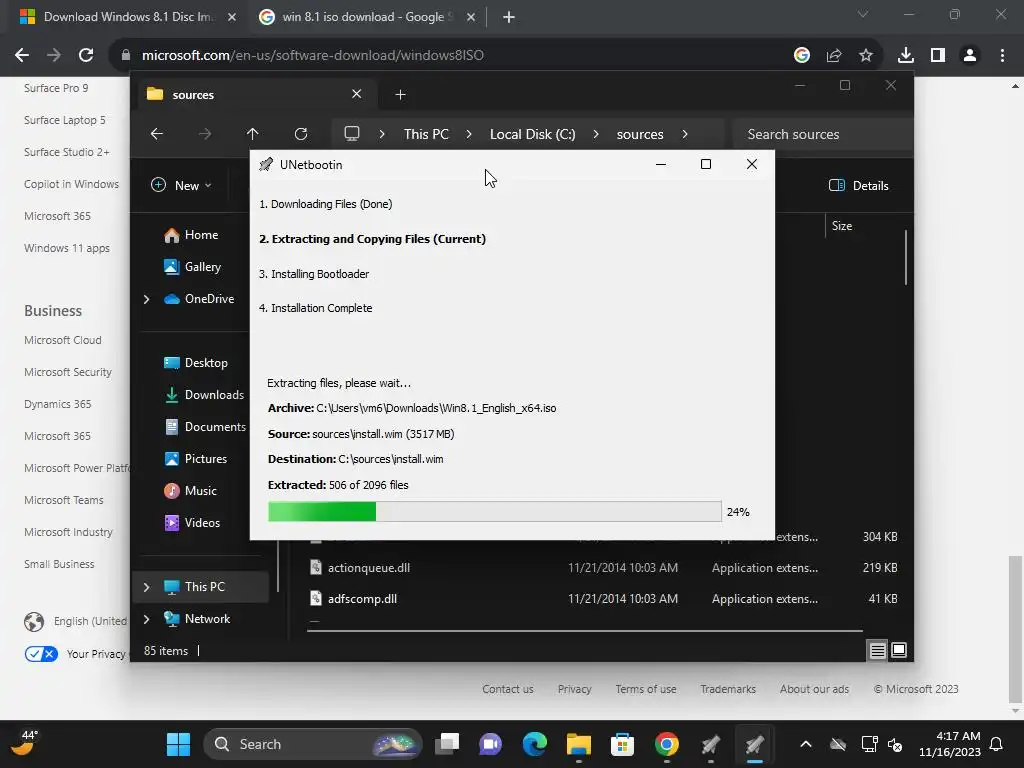Open Gallery in Explorer sidebar
This screenshot has height=768, width=1024.
pos(202,266)
